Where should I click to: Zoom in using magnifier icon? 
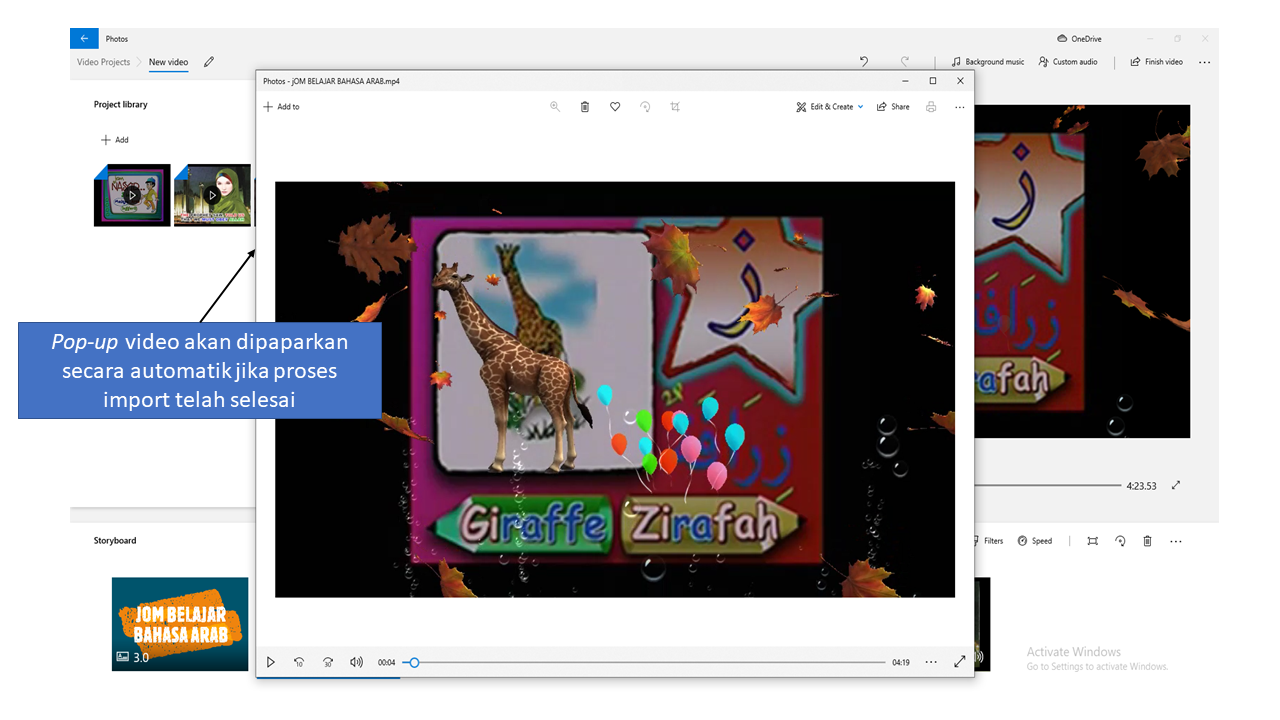tap(555, 107)
